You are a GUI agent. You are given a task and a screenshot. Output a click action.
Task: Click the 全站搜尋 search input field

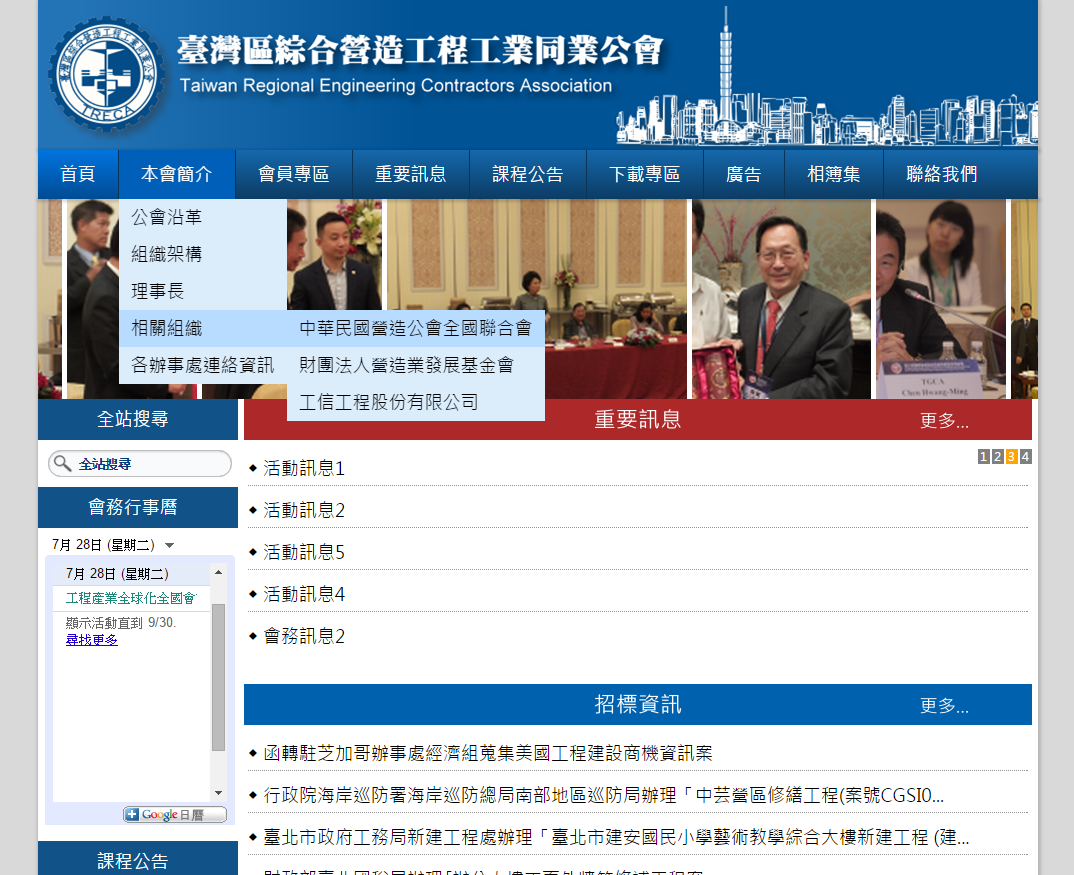click(150, 464)
